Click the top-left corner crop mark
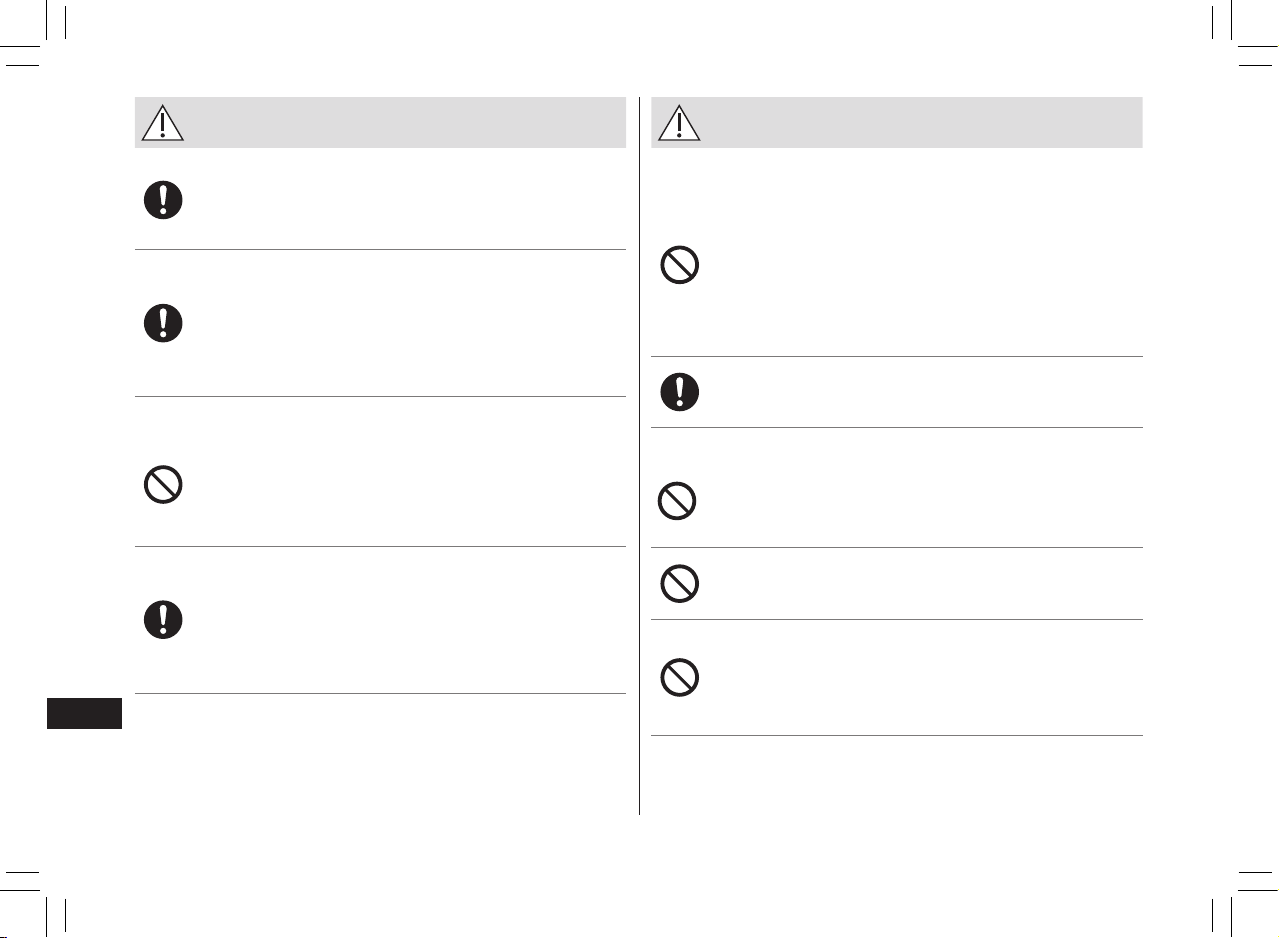Image resolution: width=1279 pixels, height=938 pixels. 40,40
